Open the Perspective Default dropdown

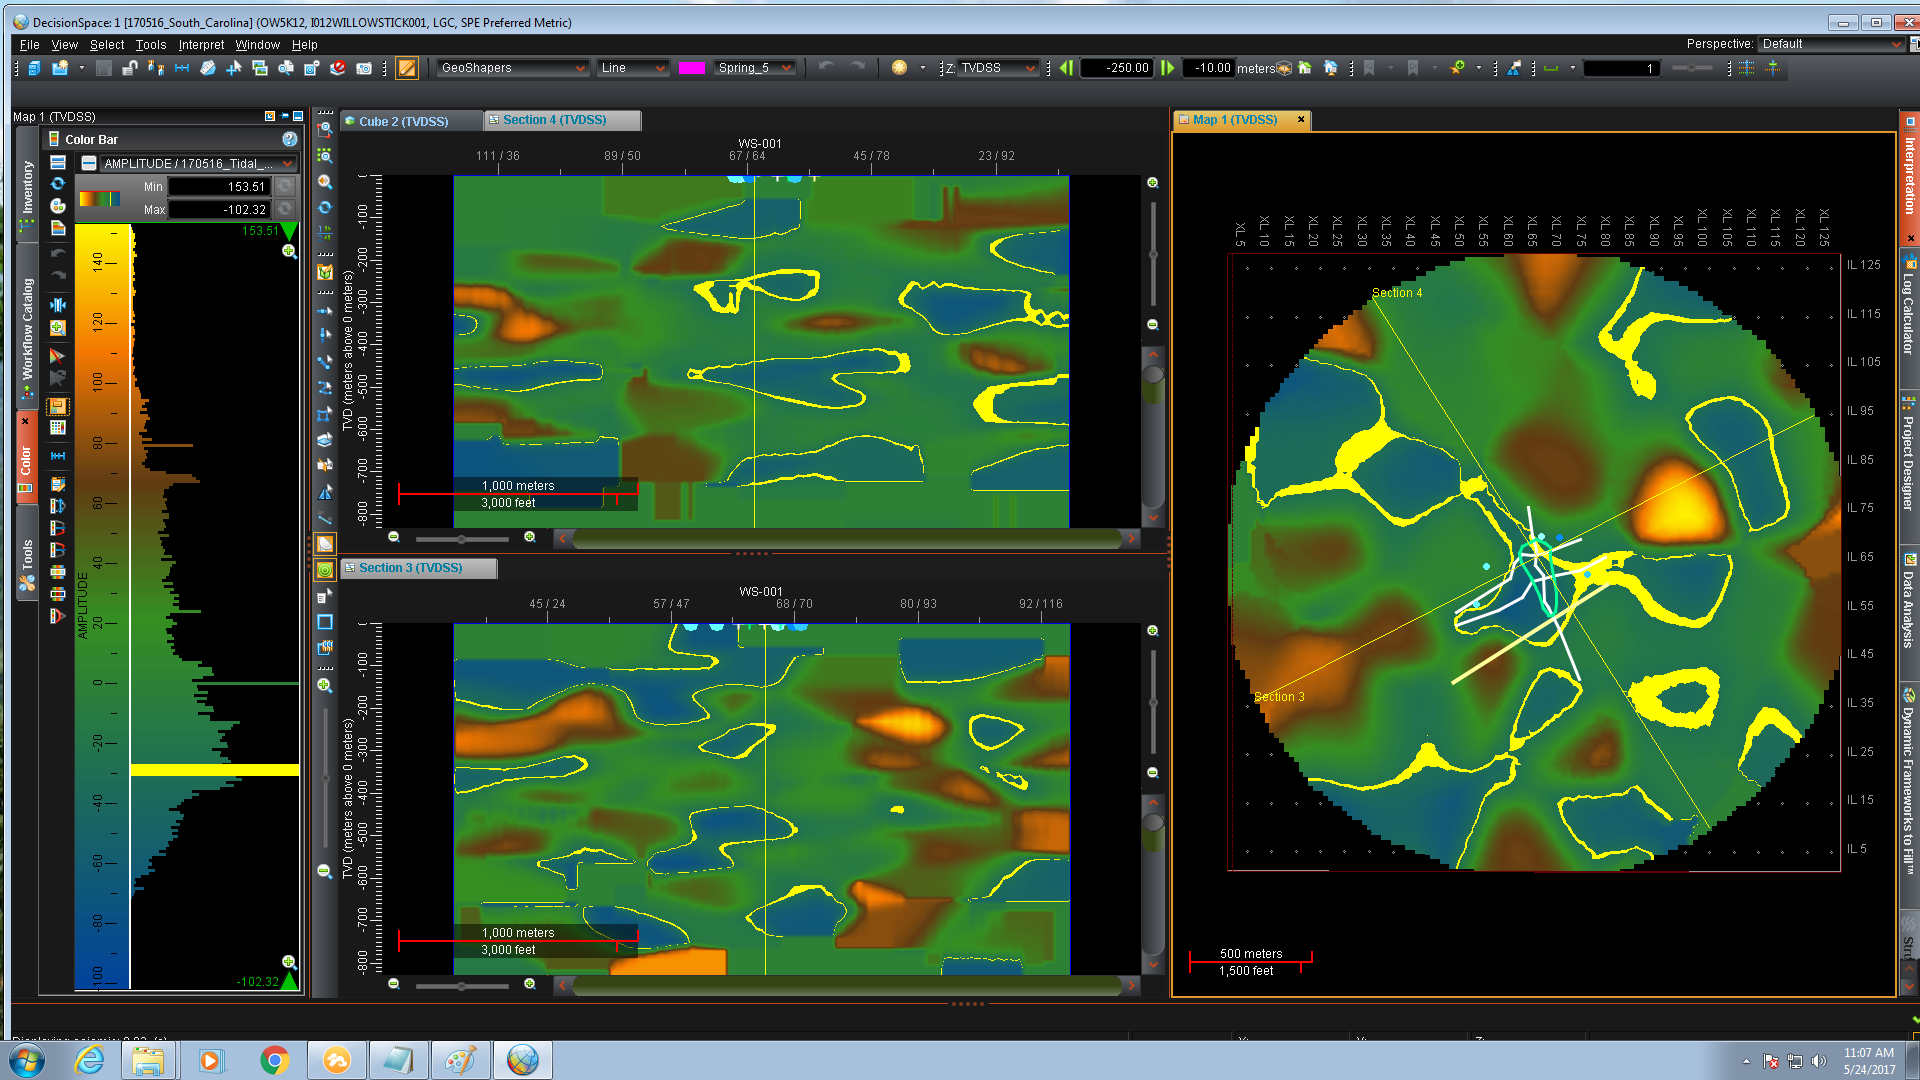1830,44
